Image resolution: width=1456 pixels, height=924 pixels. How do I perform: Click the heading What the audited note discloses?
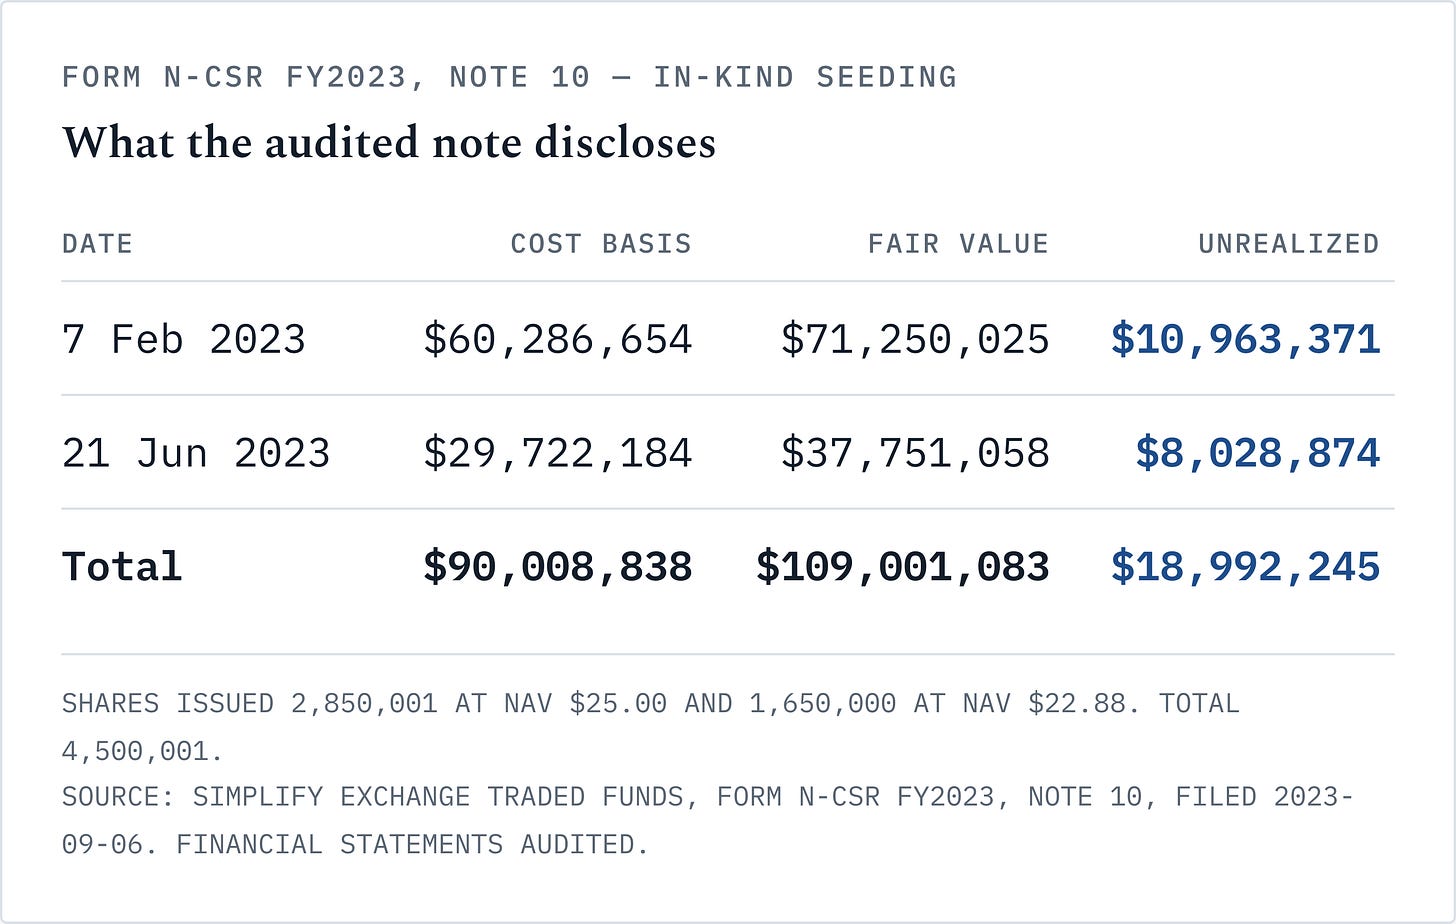pos(389,142)
